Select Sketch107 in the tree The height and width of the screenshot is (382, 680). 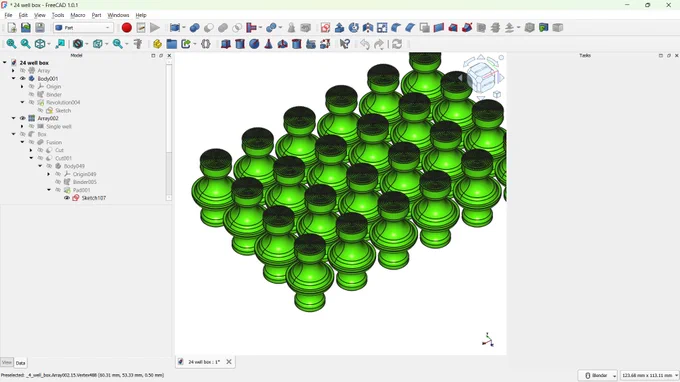click(x=94, y=198)
